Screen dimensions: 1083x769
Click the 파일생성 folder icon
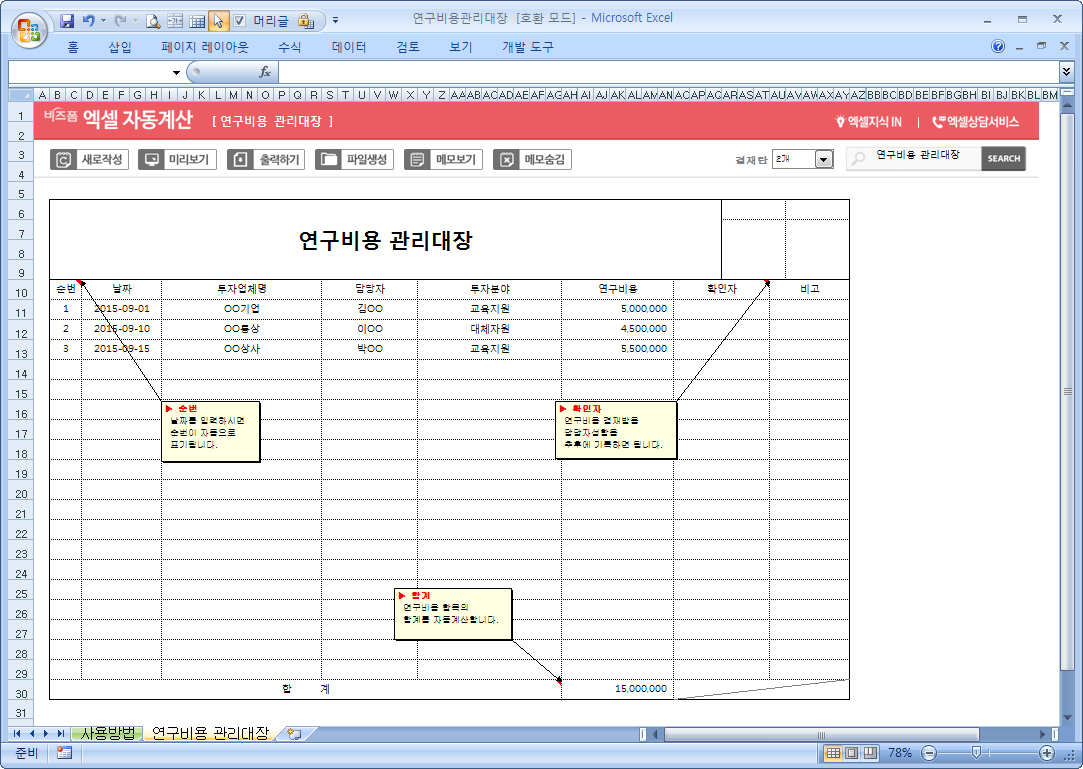pos(329,160)
